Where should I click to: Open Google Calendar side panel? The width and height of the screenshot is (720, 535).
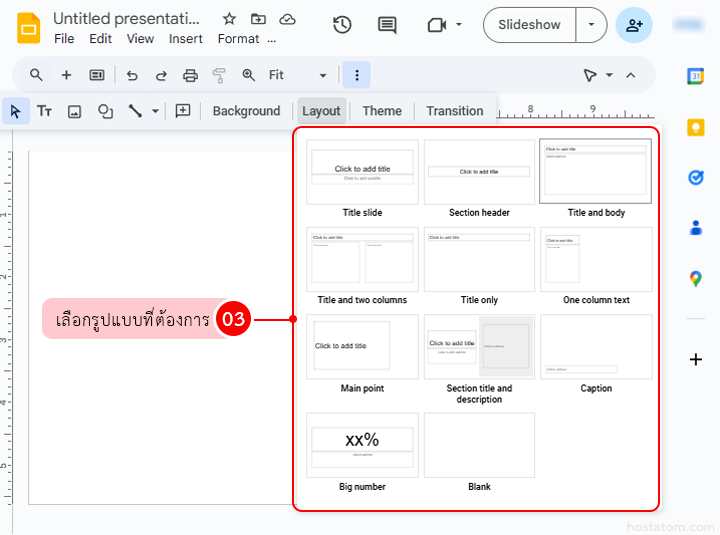coord(695,76)
